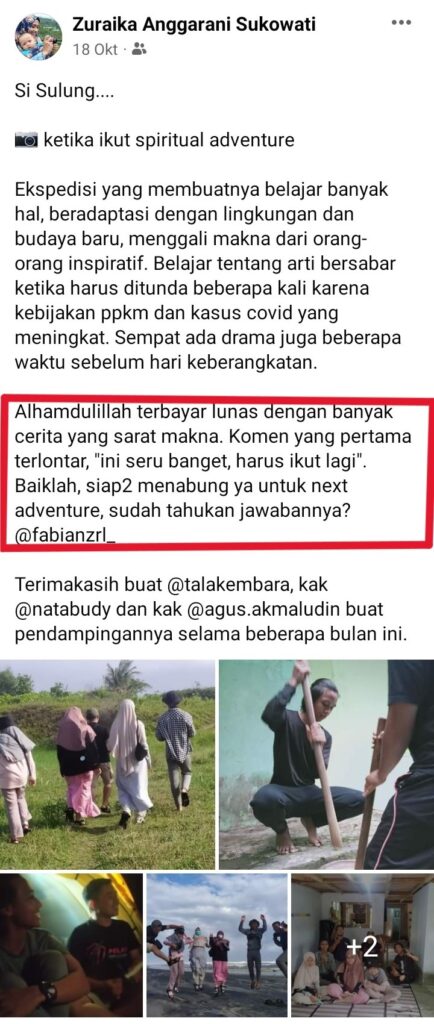Click the camera emoji in the post
Viewport: 434px width, 1024px height.
[27, 140]
